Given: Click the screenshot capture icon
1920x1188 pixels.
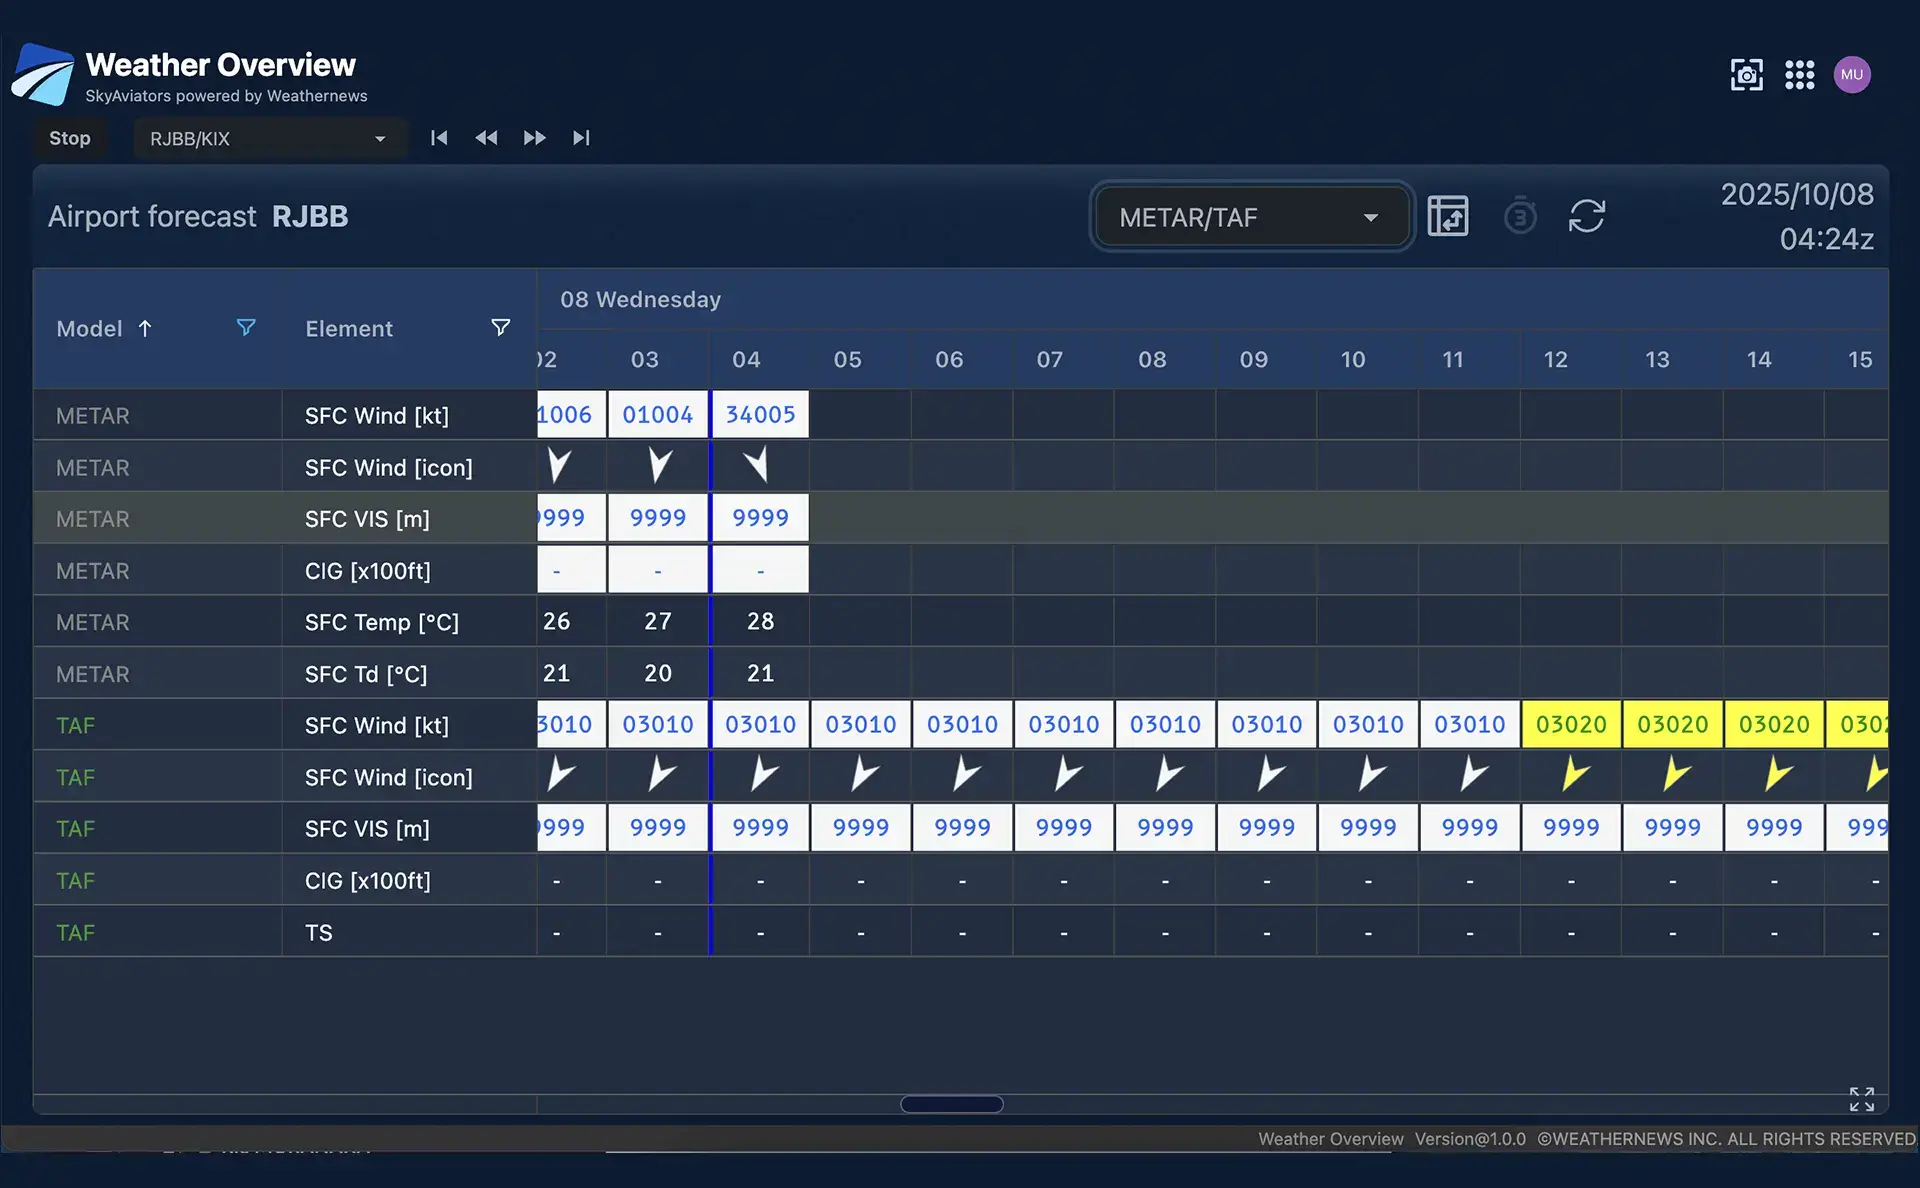Looking at the screenshot, I should (1746, 75).
